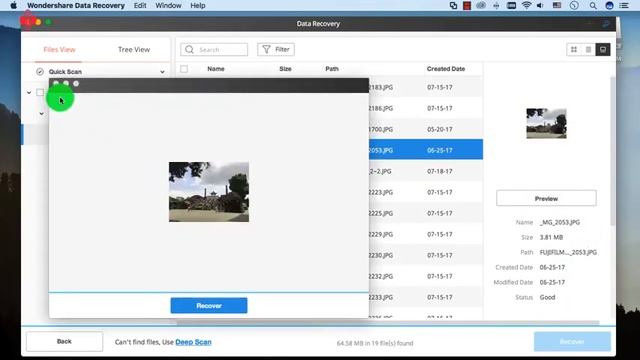640x360 pixels.
Task: Click the magnifier icon in the search box
Action: [x=189, y=49]
